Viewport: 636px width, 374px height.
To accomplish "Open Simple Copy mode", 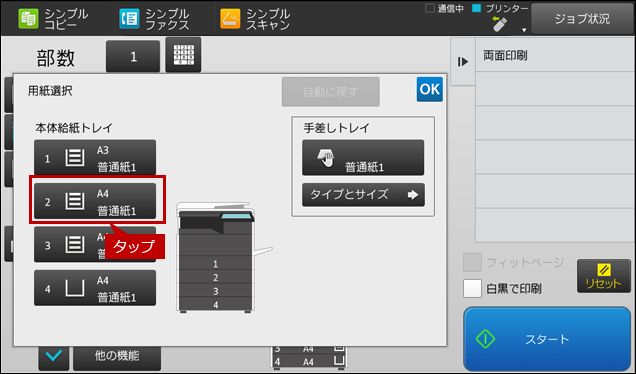I will click(x=53, y=19).
